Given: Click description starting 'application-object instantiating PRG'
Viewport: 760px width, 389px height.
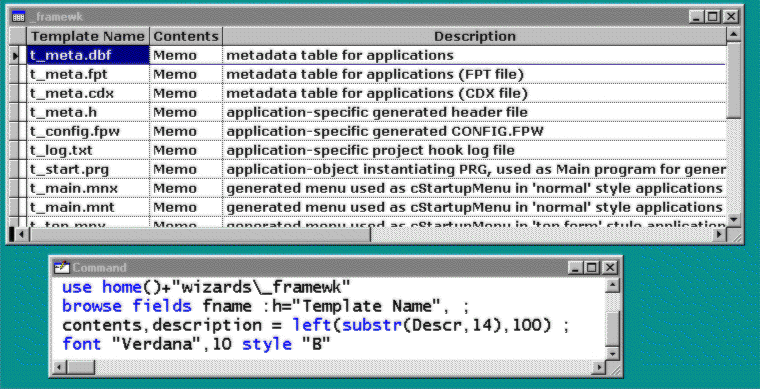Looking at the screenshot, I should coord(476,170).
